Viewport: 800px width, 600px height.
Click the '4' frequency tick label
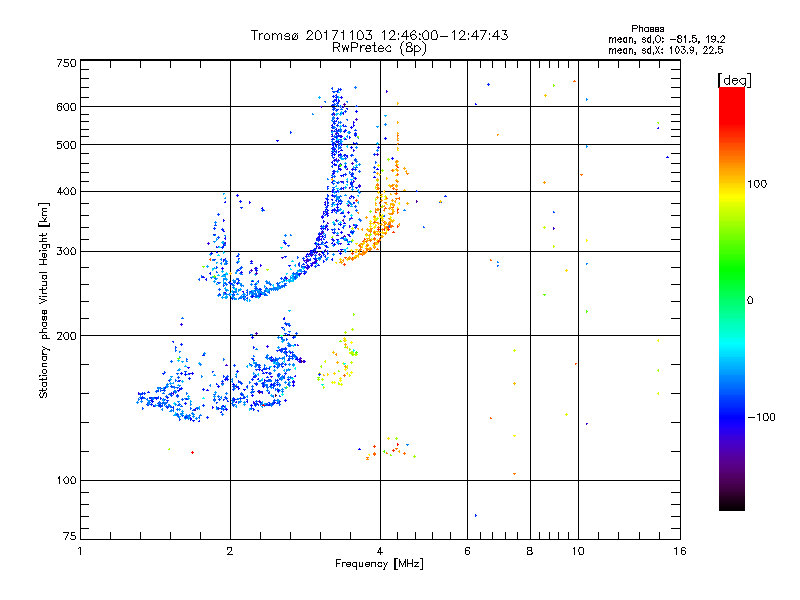(380, 551)
